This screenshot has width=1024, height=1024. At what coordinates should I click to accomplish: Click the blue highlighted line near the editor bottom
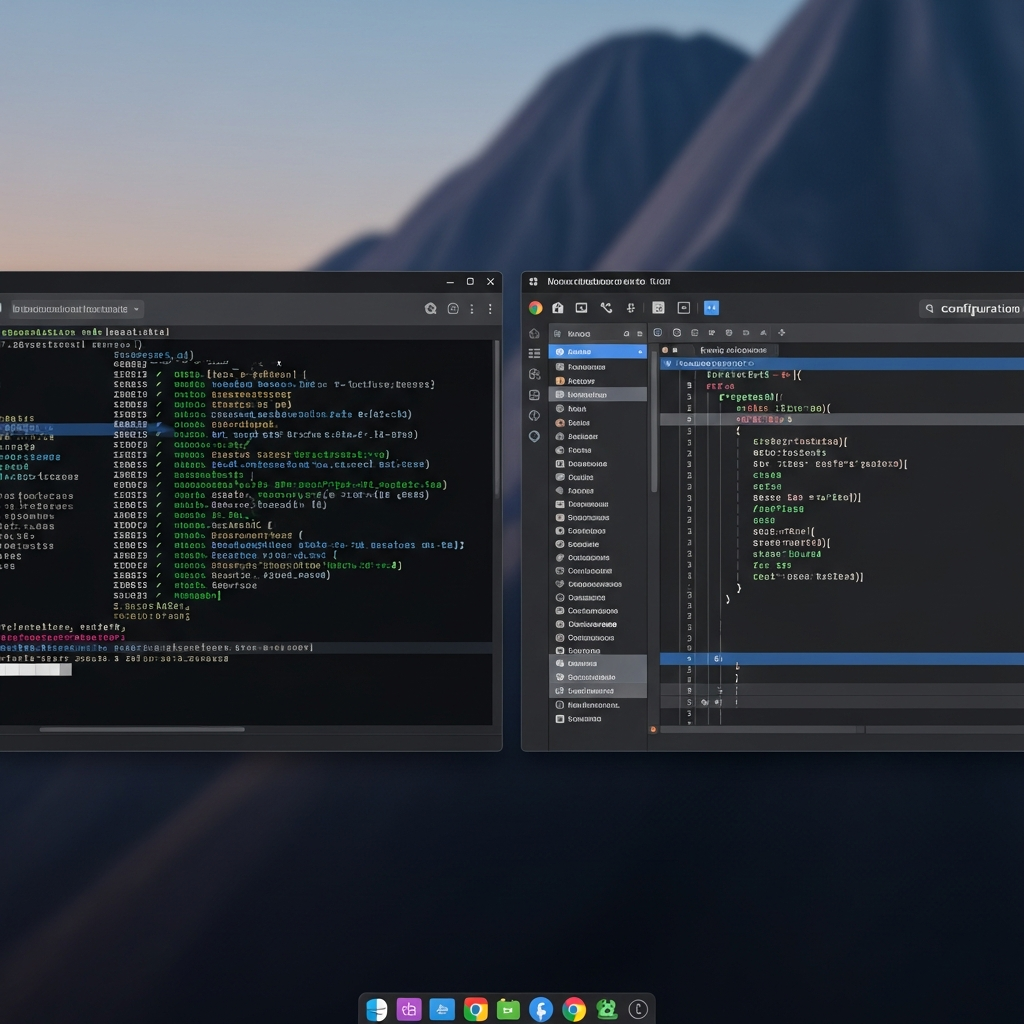[x=842, y=659]
